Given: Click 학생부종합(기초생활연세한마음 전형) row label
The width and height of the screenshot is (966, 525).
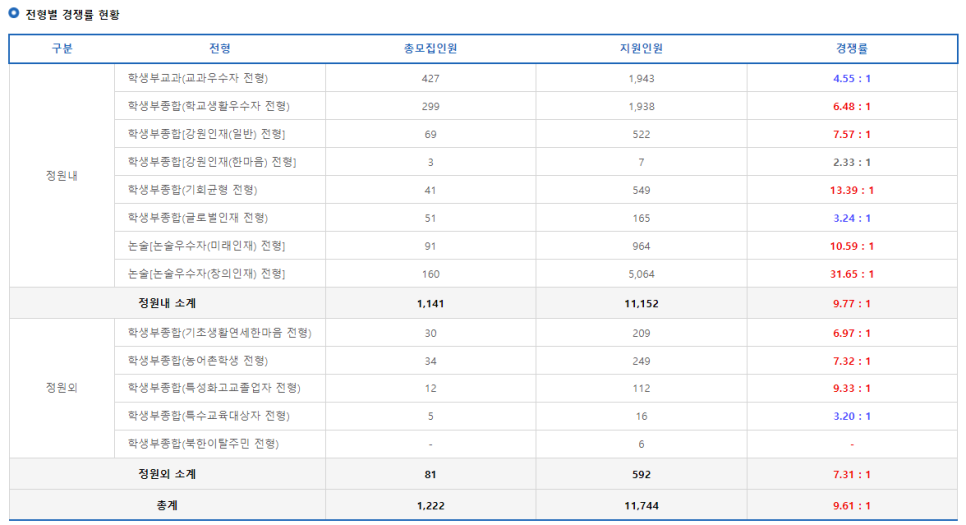Looking at the screenshot, I should tap(219, 333).
